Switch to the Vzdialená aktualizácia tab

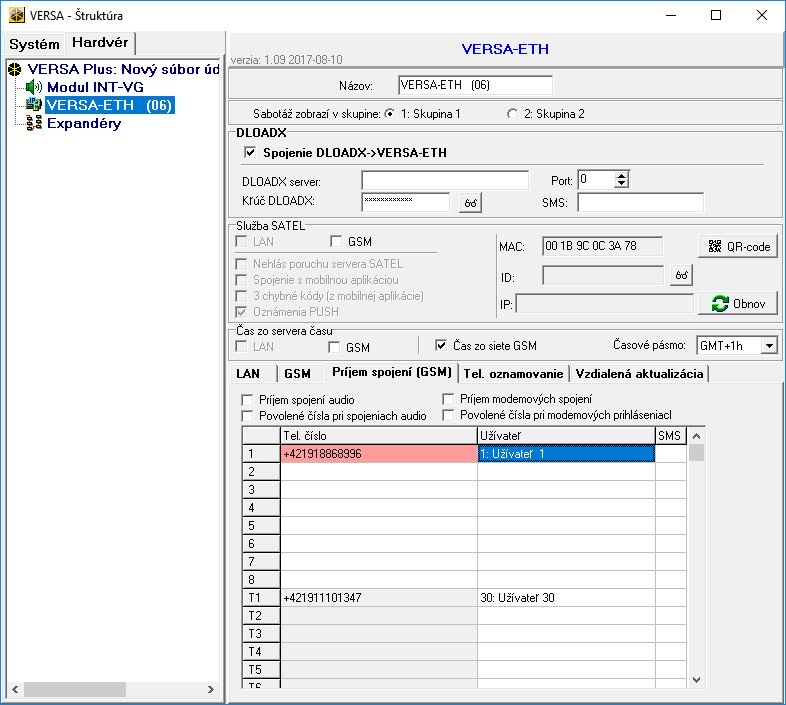640,374
